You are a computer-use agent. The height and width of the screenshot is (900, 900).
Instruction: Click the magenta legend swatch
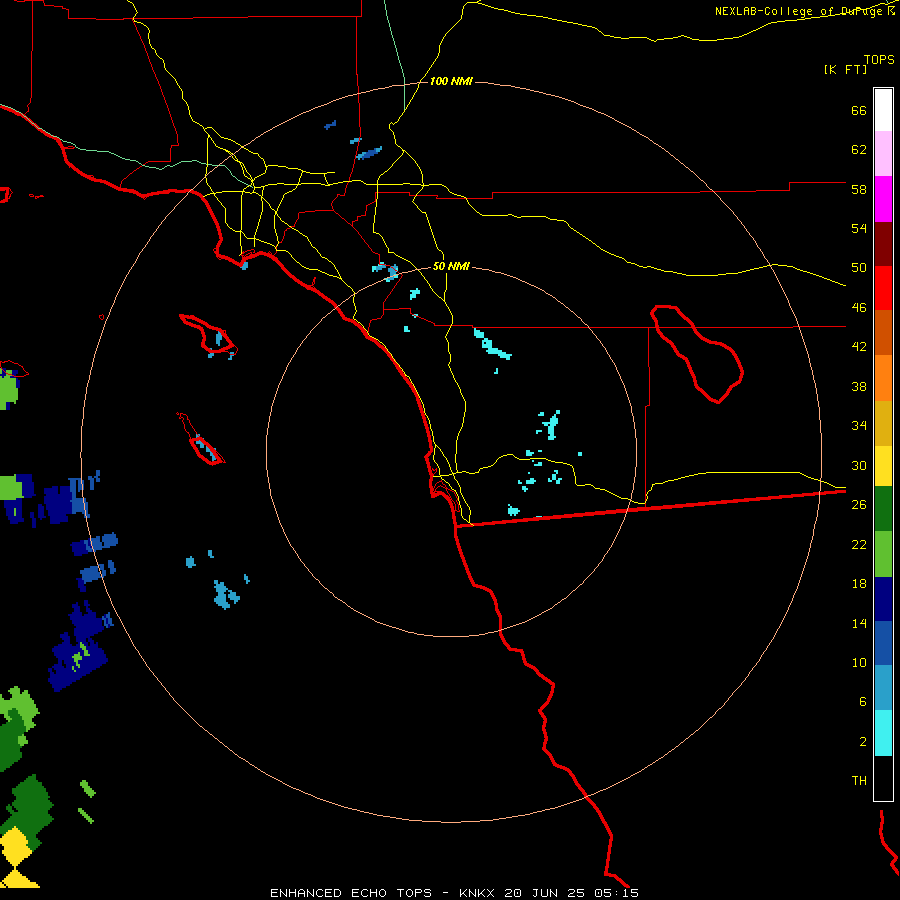tap(883, 199)
